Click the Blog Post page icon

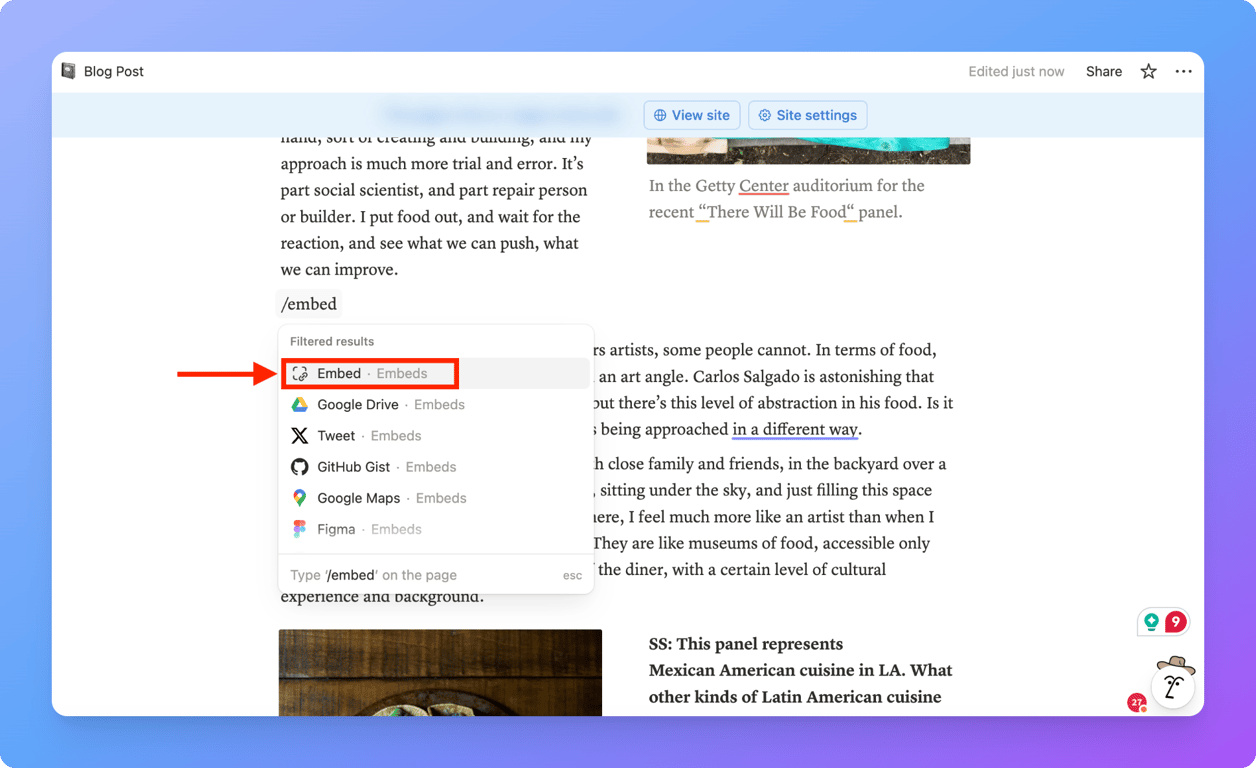[x=67, y=70]
